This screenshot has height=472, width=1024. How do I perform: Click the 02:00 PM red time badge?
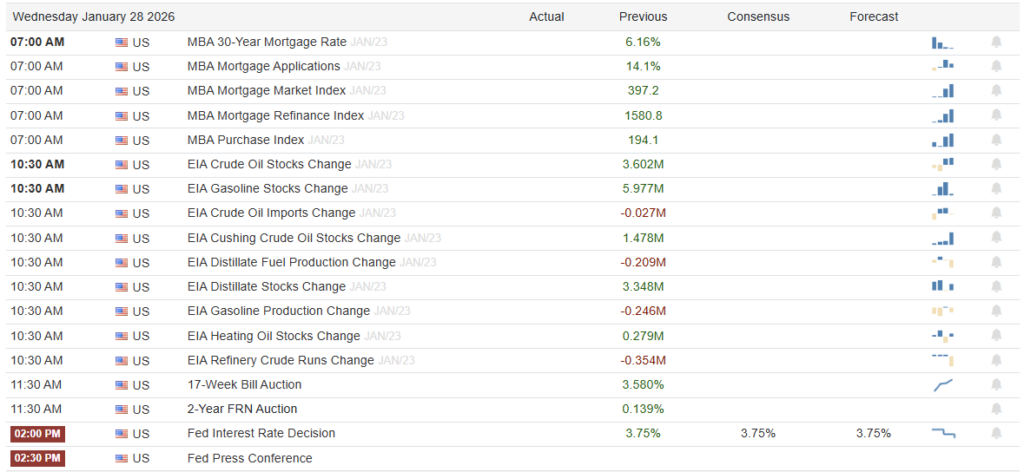tap(37, 434)
